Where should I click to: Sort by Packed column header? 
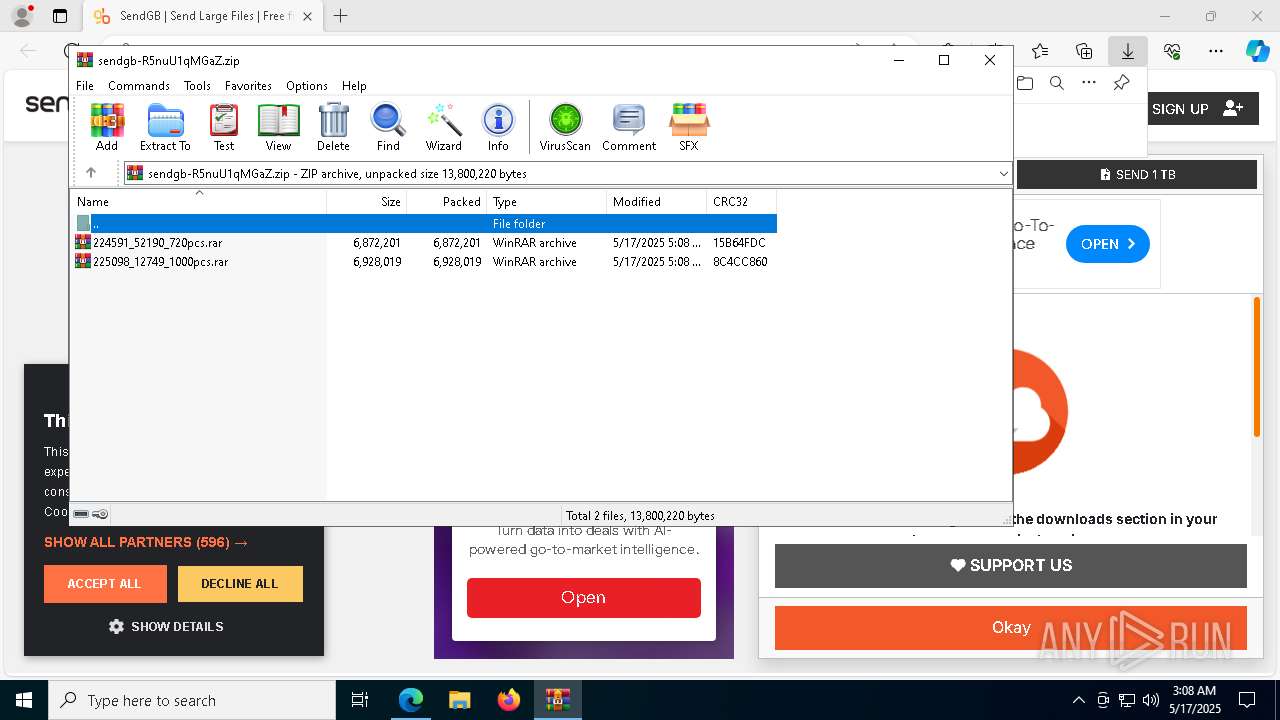(x=447, y=202)
